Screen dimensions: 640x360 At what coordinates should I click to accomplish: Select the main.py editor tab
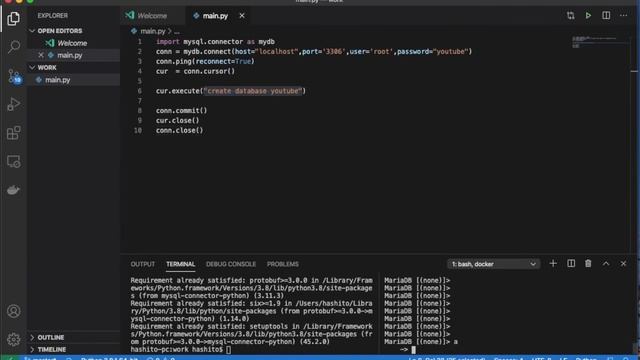[215, 16]
